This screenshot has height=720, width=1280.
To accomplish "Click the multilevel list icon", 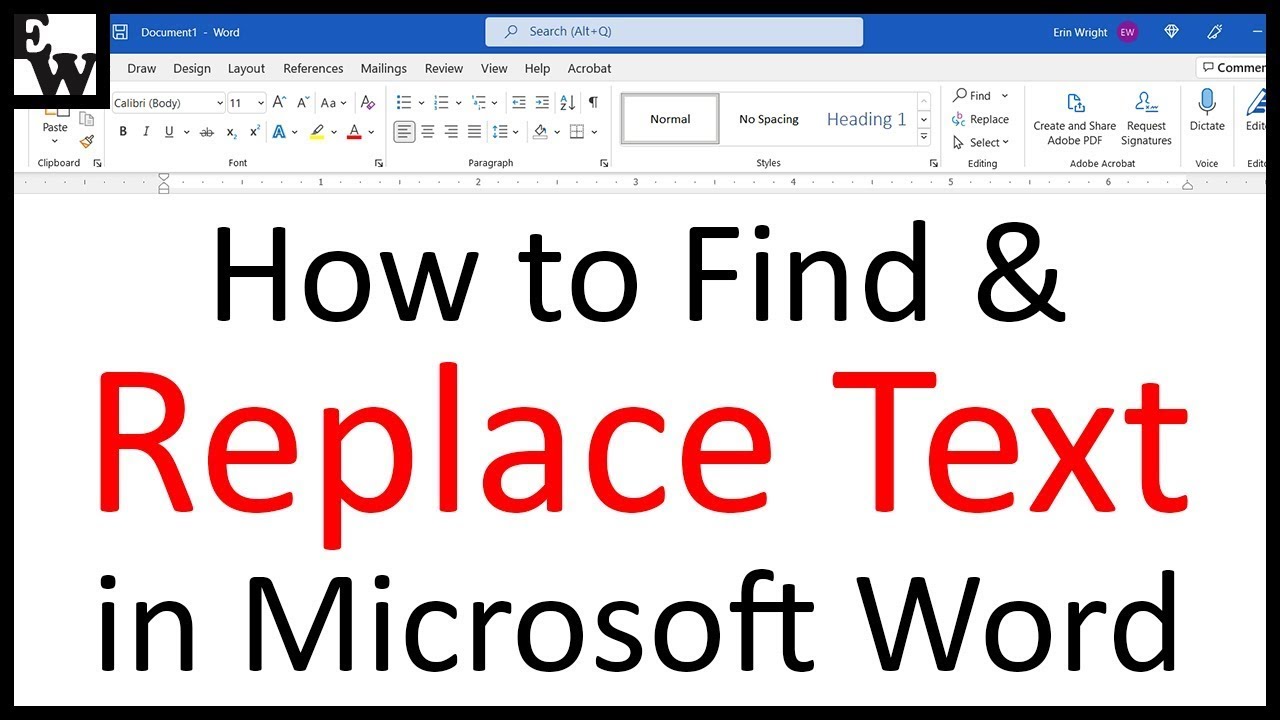I will pyautogui.click(x=479, y=103).
